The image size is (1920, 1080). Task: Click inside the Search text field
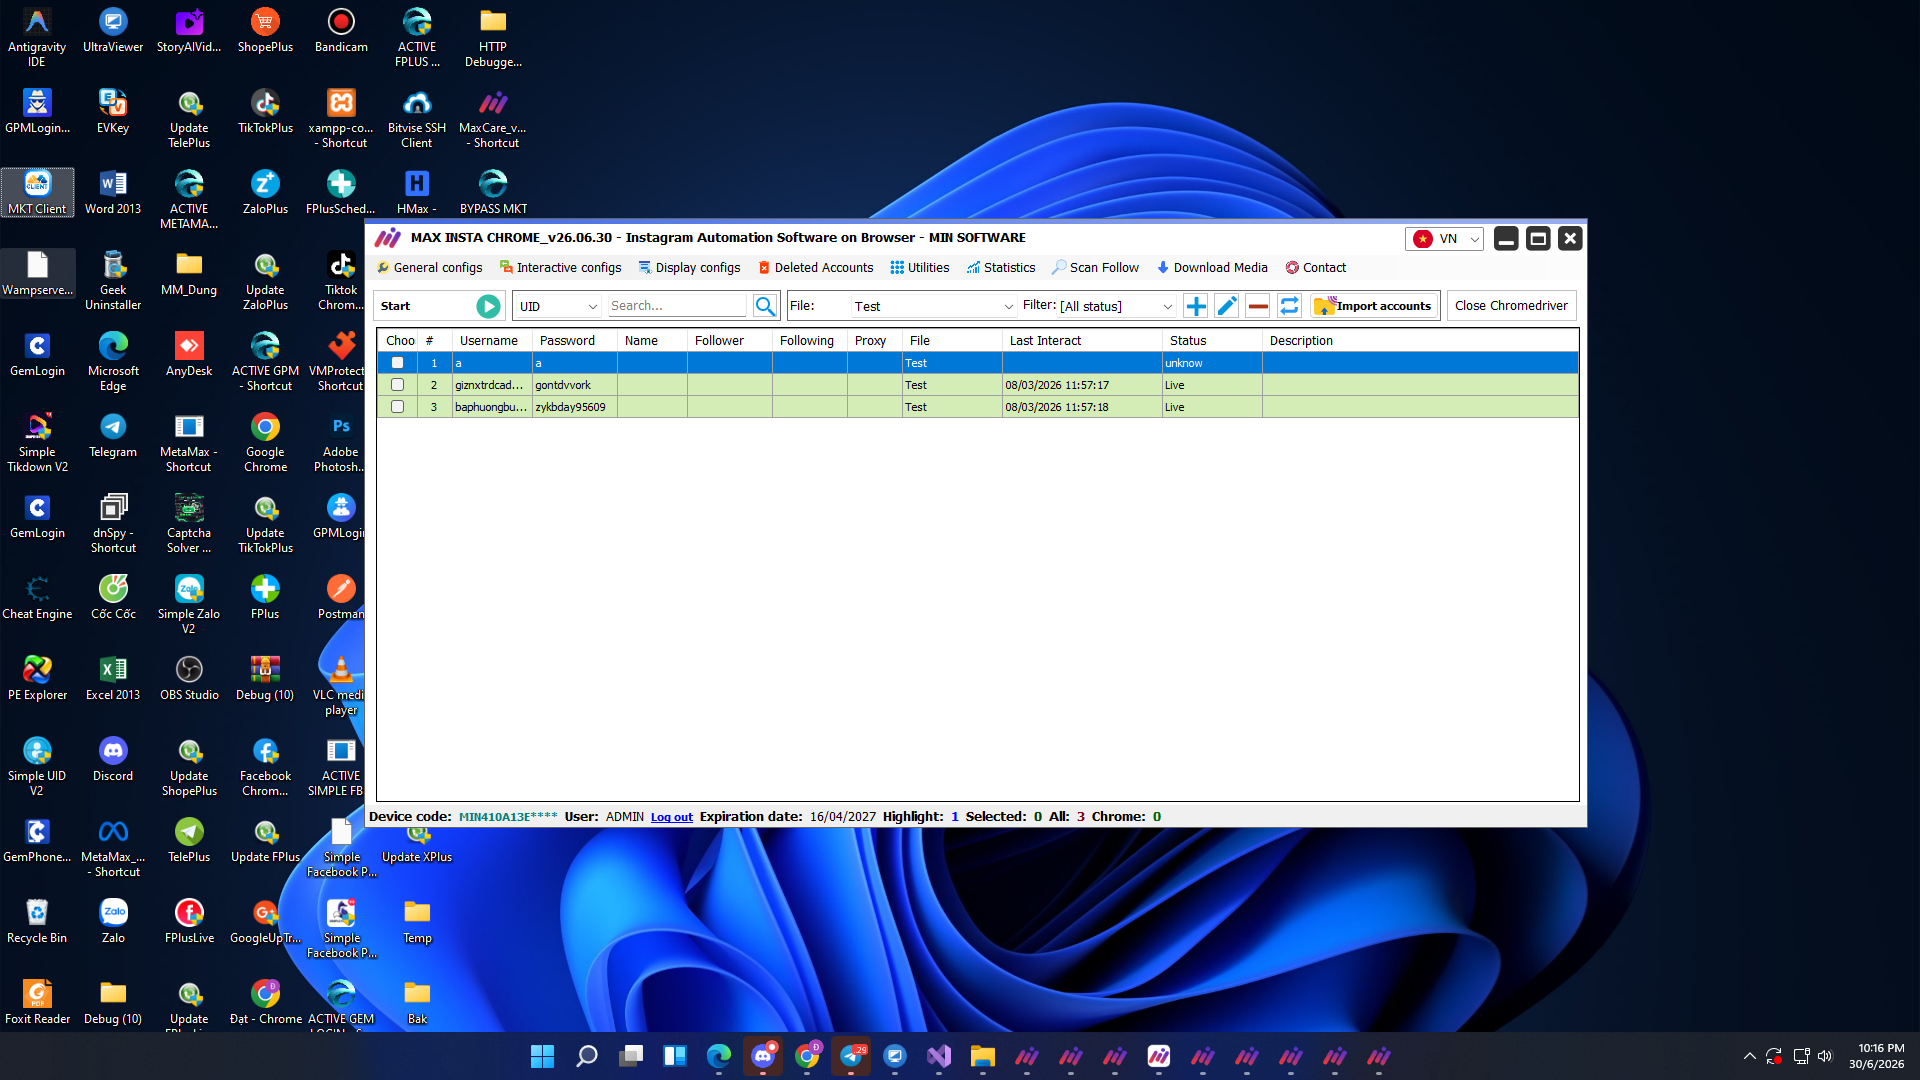click(677, 306)
